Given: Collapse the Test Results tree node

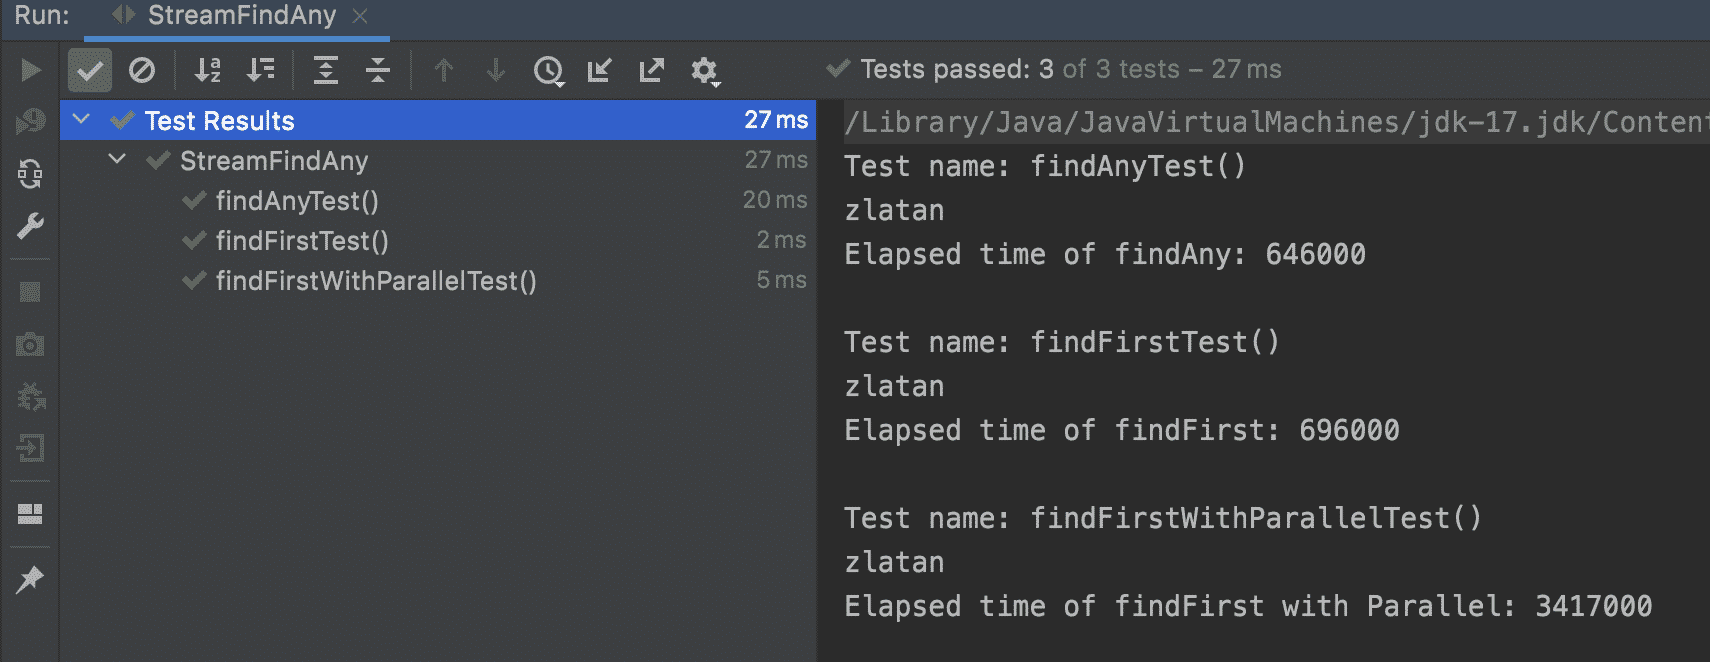Looking at the screenshot, I should 82,119.
